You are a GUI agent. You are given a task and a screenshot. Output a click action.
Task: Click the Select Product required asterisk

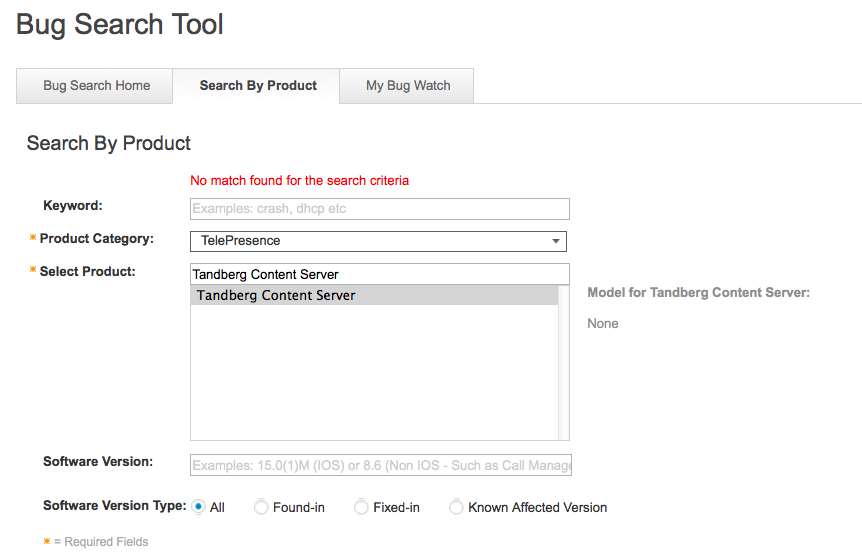click(x=33, y=269)
